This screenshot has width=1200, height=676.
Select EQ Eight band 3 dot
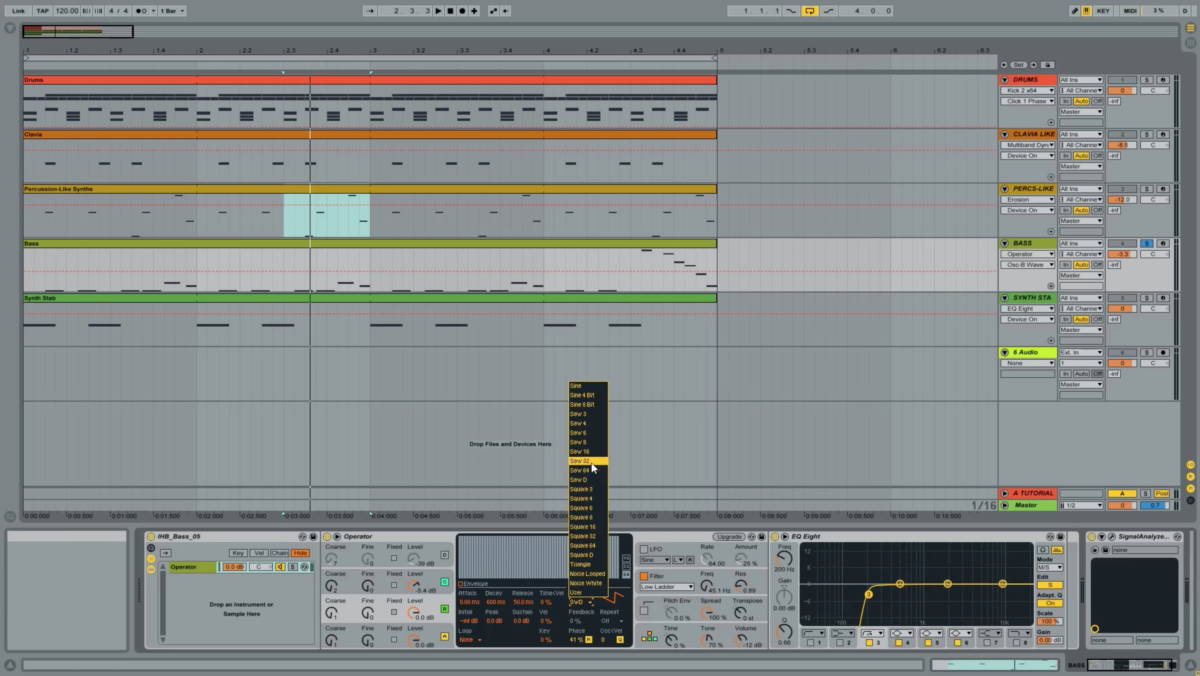(x=869, y=594)
